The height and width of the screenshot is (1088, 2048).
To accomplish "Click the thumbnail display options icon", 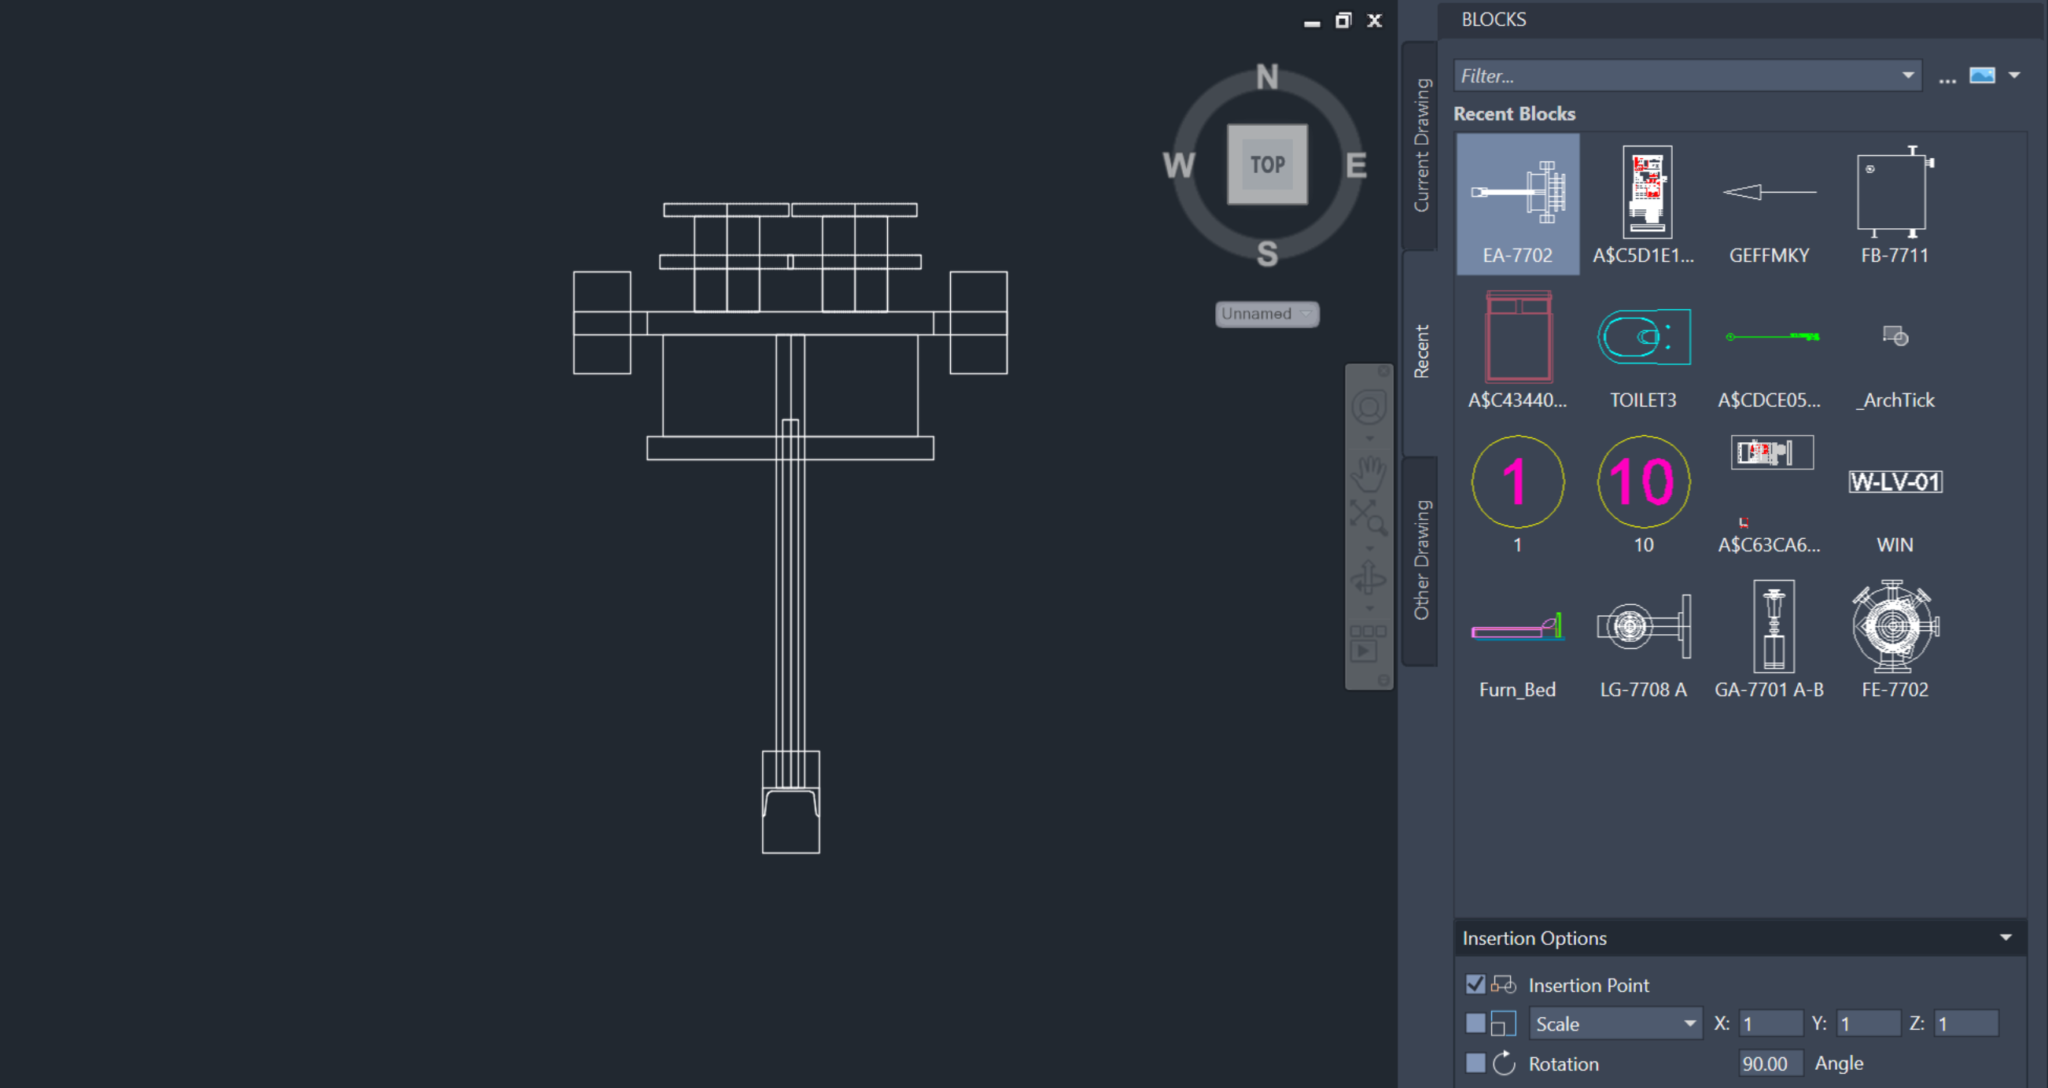I will pos(1982,76).
